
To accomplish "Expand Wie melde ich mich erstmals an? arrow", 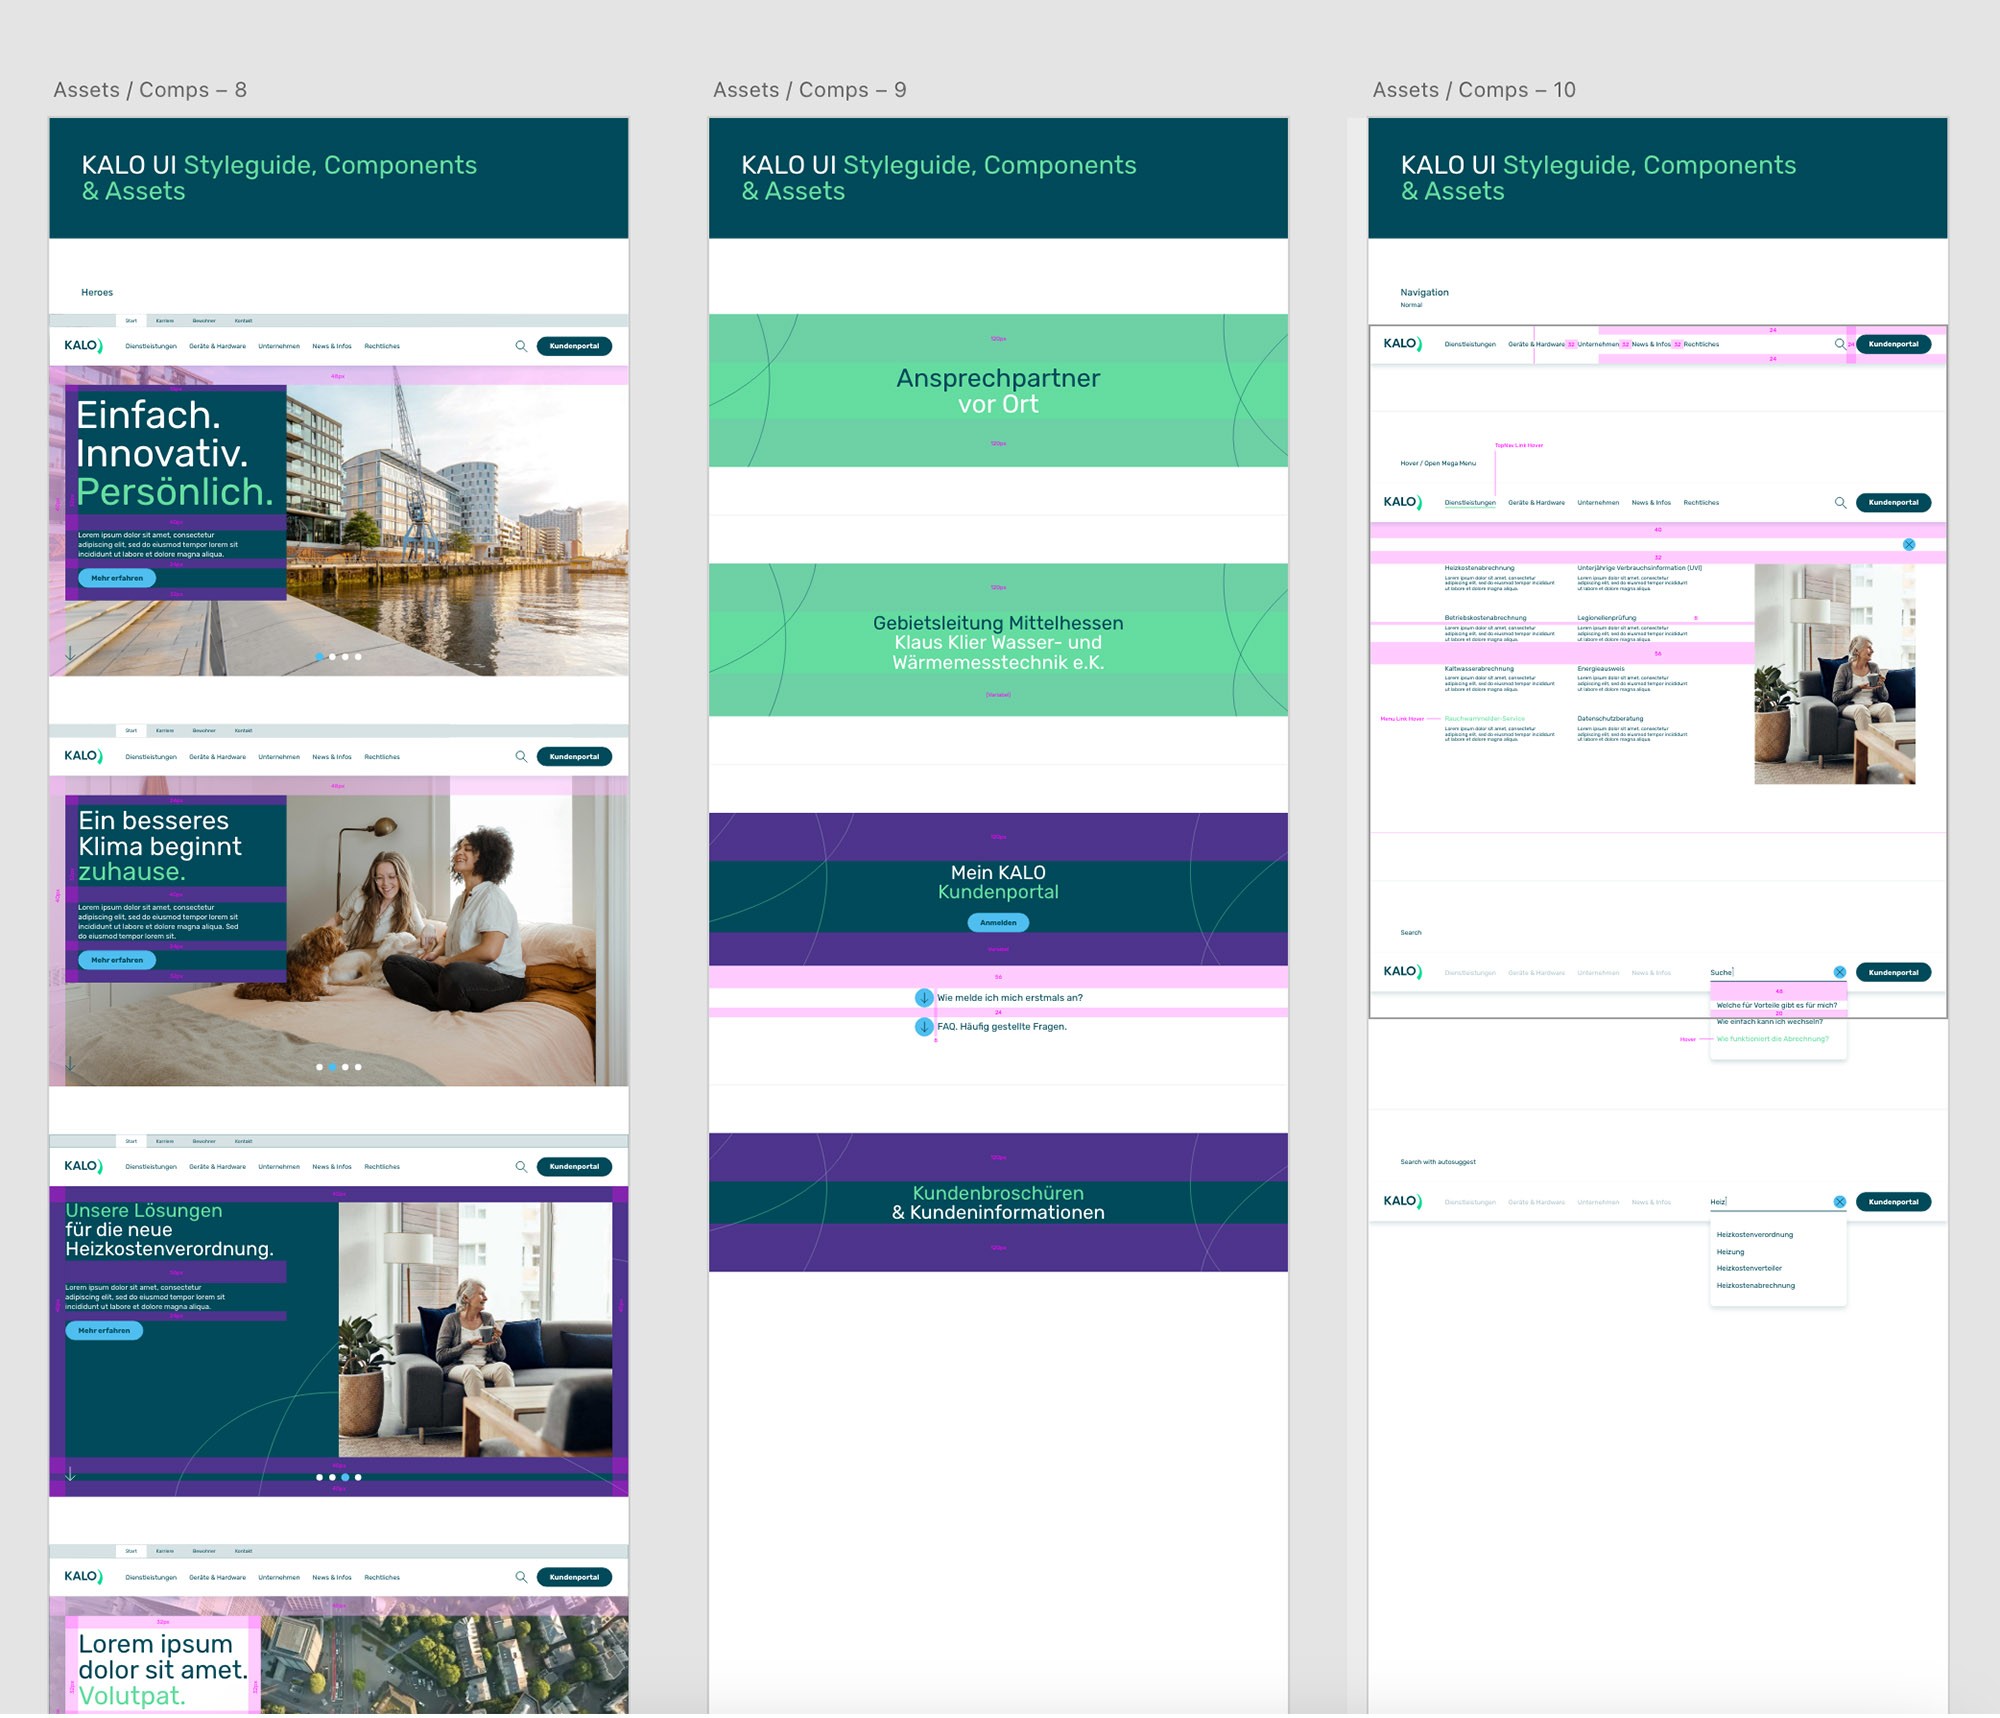I will coord(924,998).
